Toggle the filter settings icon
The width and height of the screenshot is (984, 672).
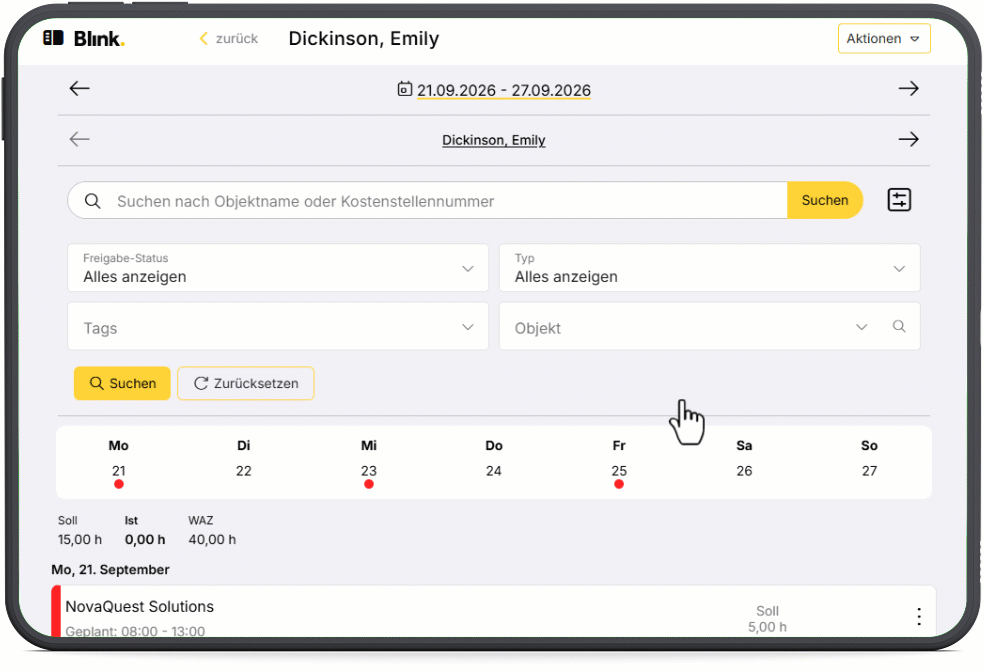(x=899, y=200)
